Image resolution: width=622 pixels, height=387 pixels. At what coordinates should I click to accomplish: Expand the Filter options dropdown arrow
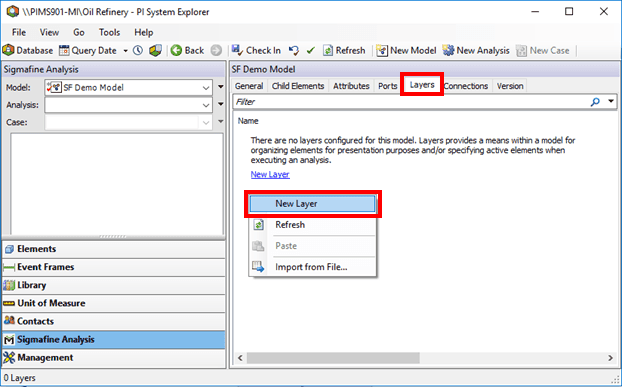611,102
